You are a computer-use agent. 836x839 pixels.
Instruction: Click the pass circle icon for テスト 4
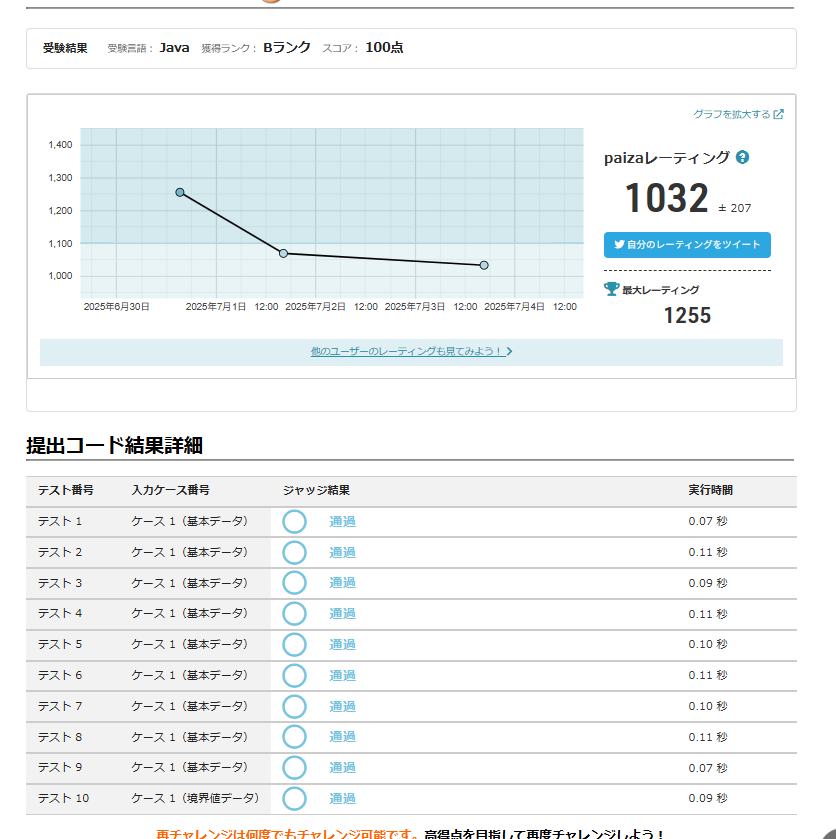click(294, 614)
